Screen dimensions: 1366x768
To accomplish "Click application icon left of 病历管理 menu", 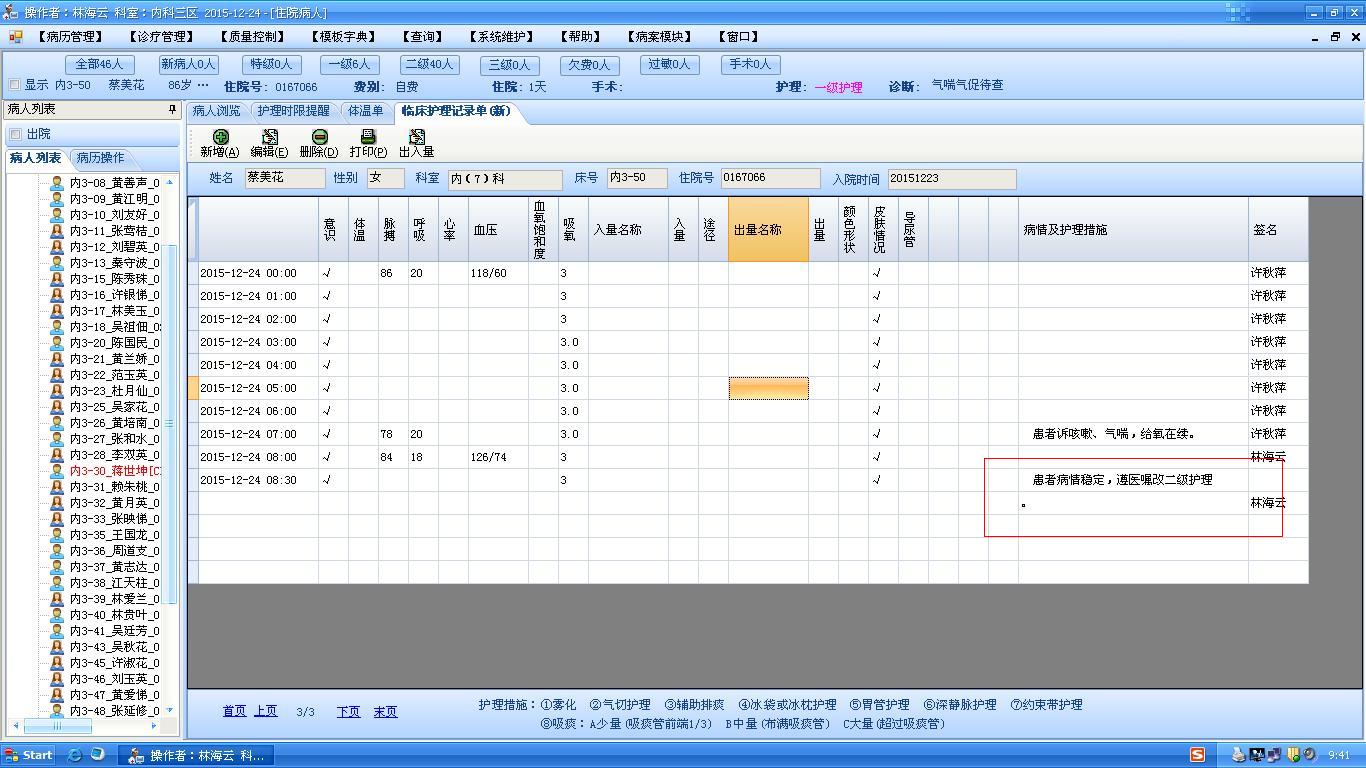I will 15,36.
